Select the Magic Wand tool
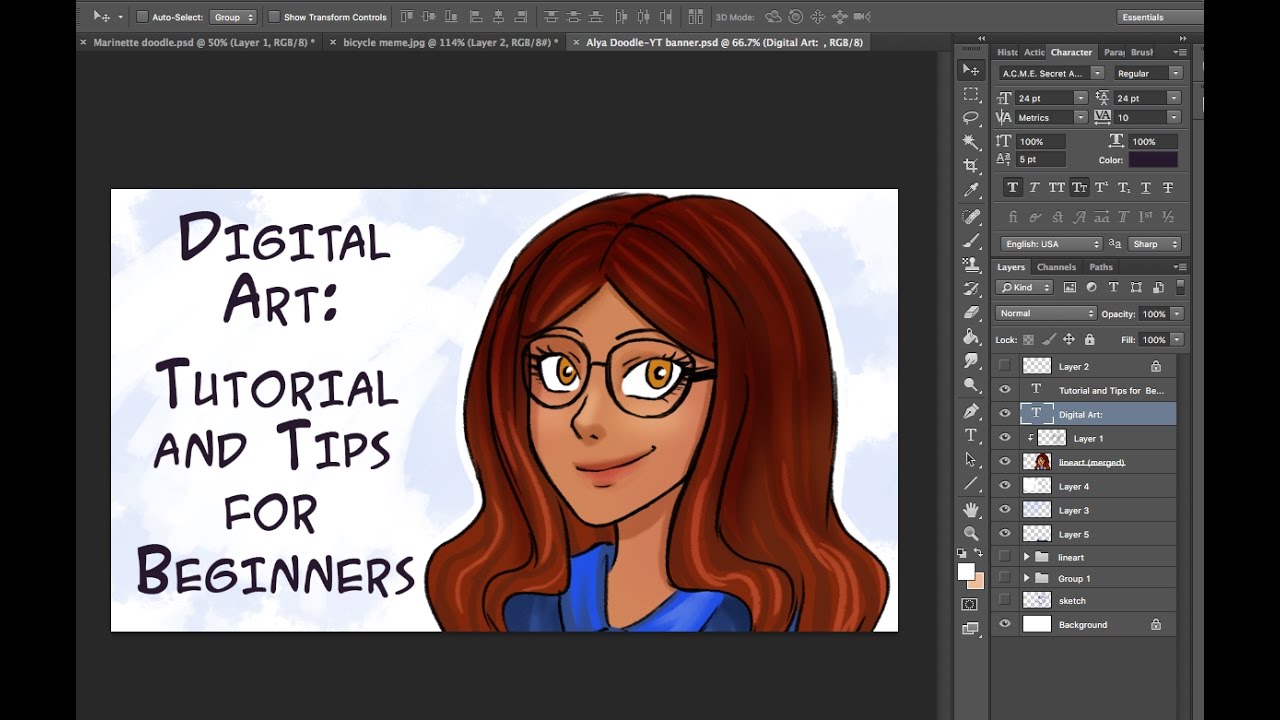1280x720 pixels. [x=970, y=142]
